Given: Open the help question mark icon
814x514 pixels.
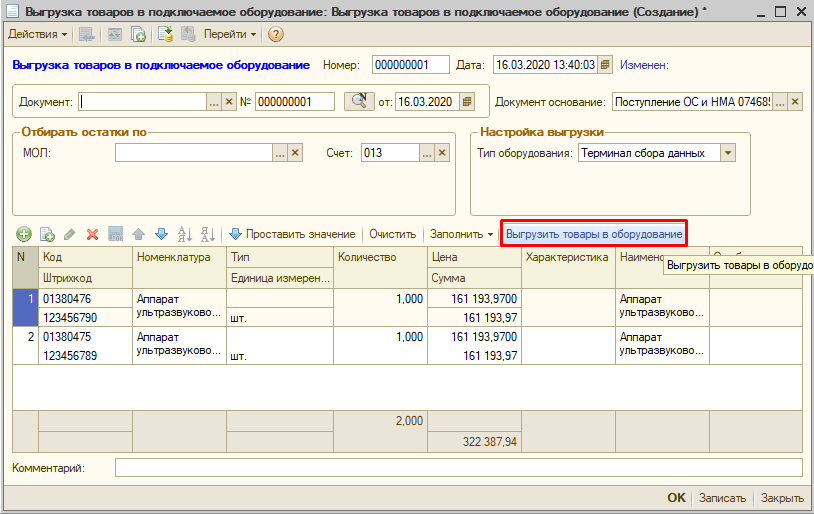Looking at the screenshot, I should click(276, 34).
